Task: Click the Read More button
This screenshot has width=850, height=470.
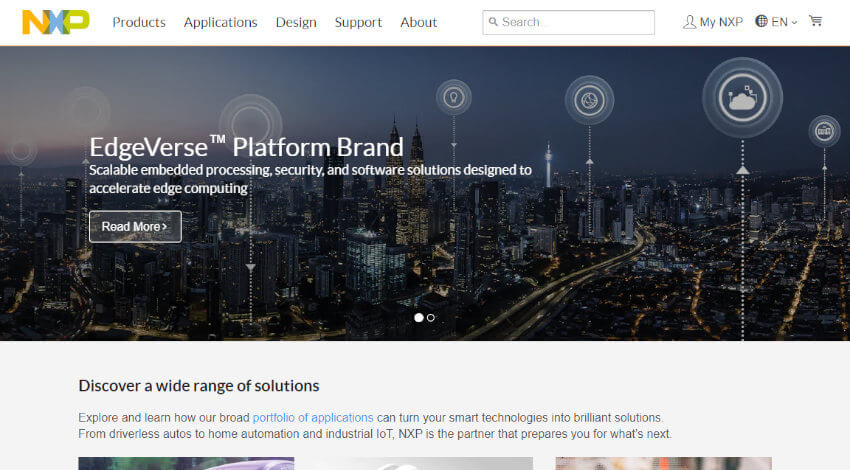Action: point(135,227)
